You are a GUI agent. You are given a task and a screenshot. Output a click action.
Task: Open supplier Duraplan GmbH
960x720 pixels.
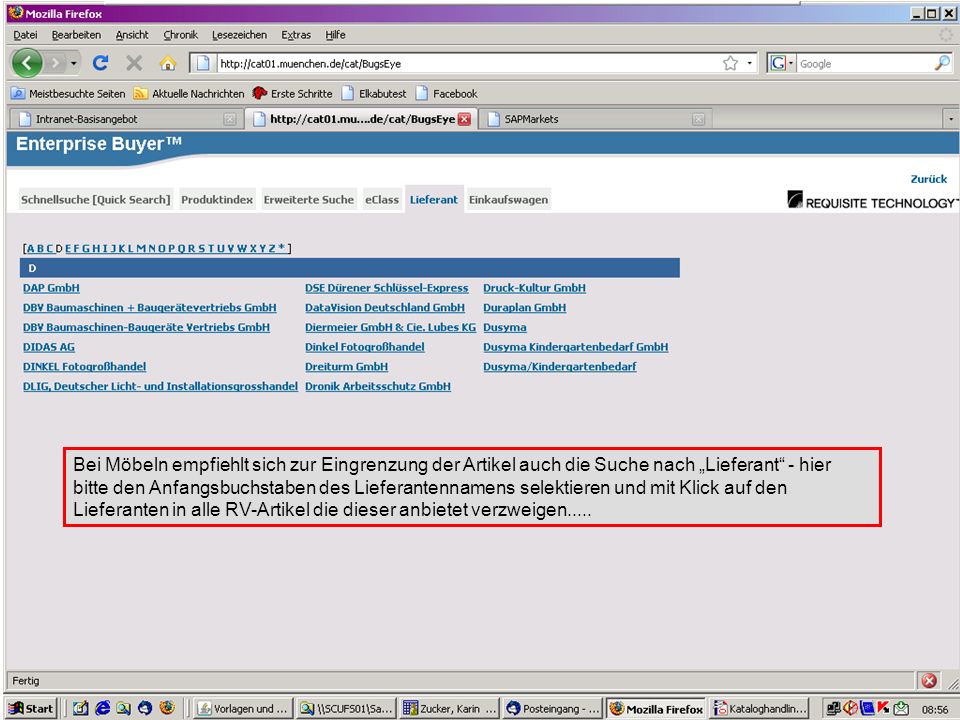tap(525, 307)
